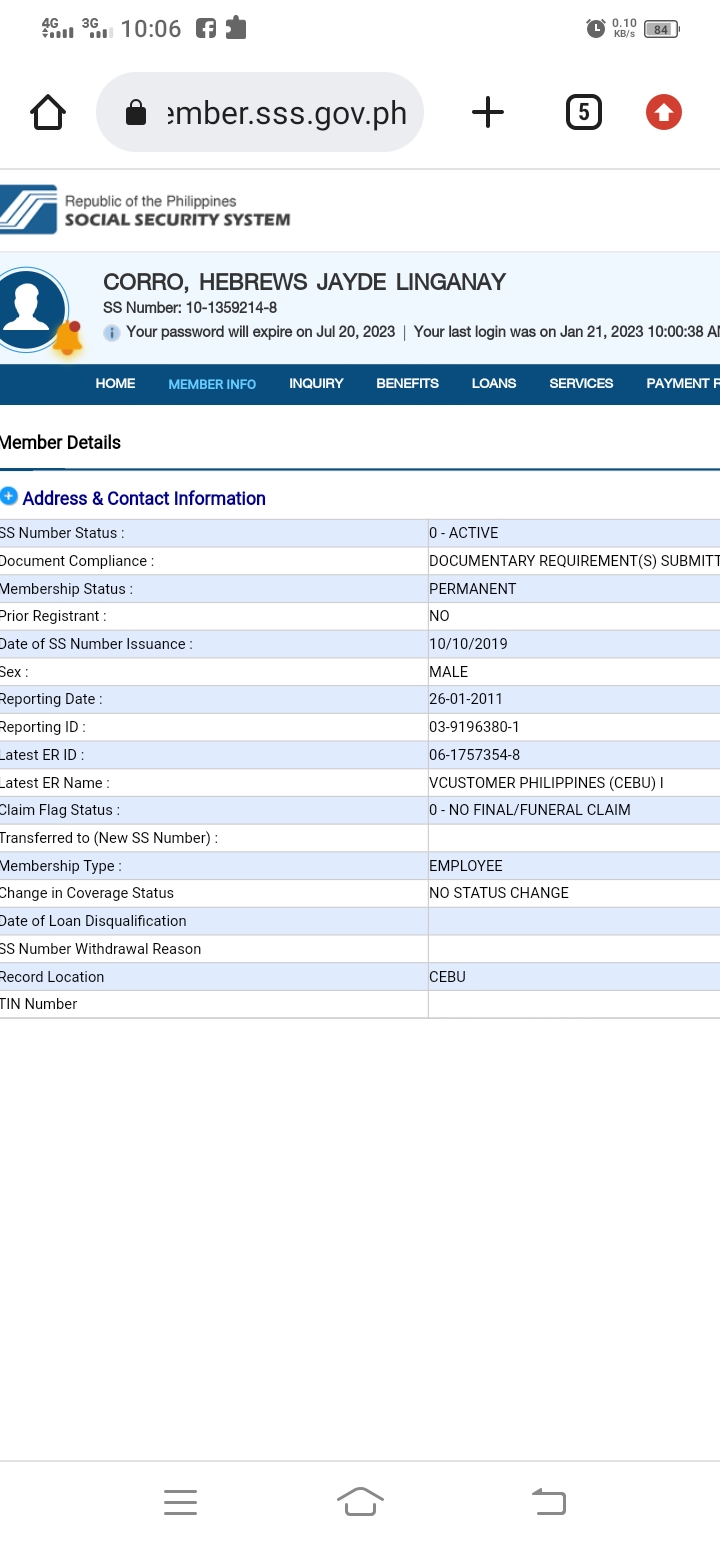720x1544 pixels.
Task: Click the Address & Contact Information heading
Action: [144, 498]
